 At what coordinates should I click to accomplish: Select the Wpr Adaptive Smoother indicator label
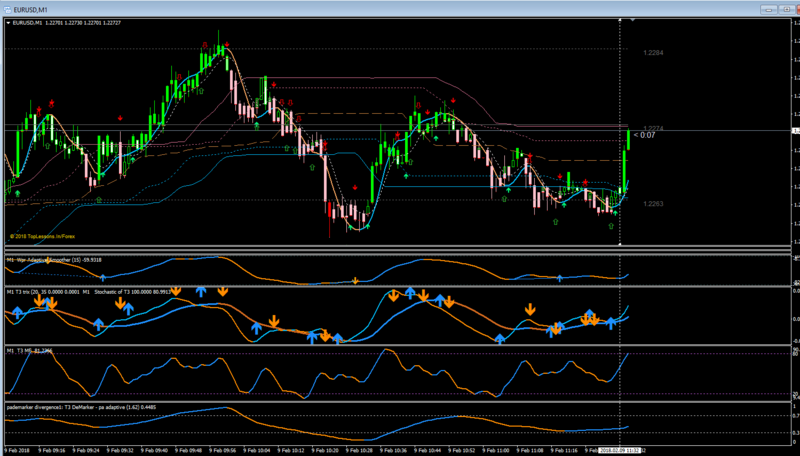(x=54, y=260)
